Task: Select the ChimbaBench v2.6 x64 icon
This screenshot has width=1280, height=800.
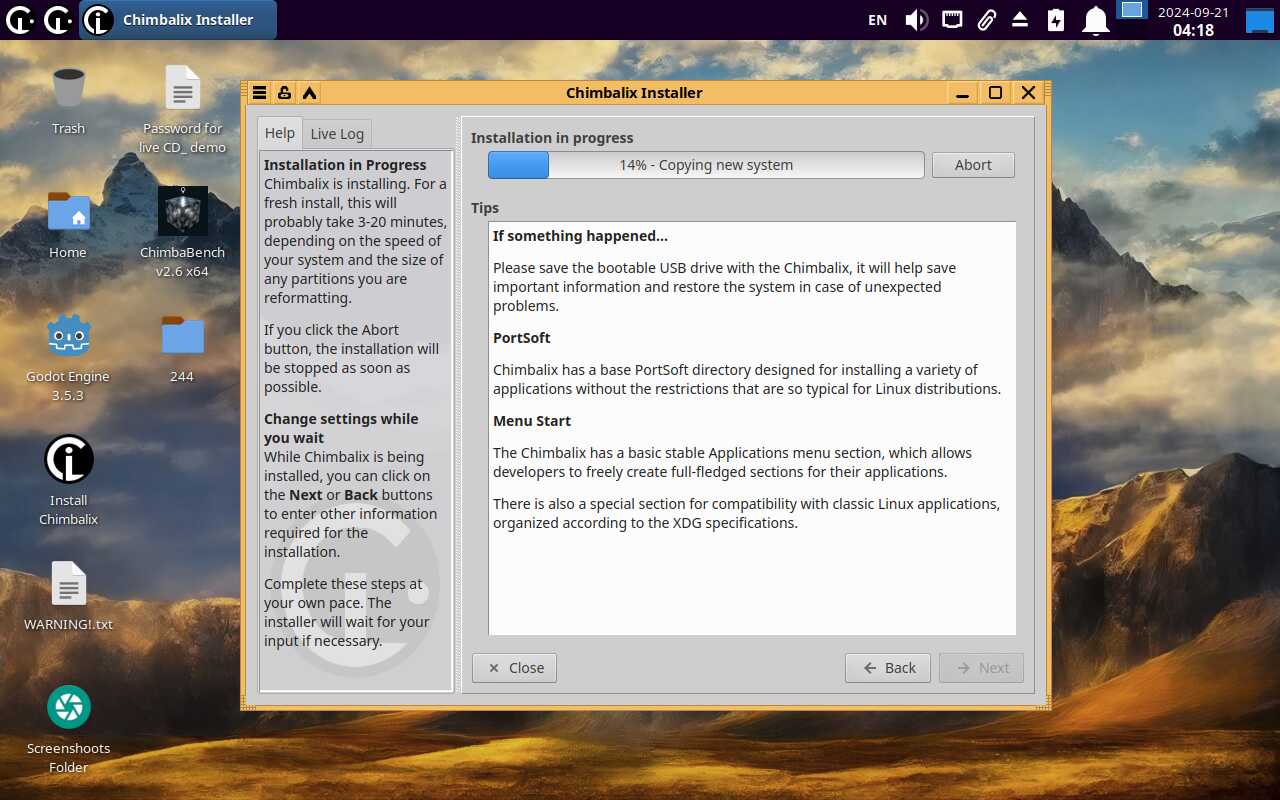Action: point(182,233)
